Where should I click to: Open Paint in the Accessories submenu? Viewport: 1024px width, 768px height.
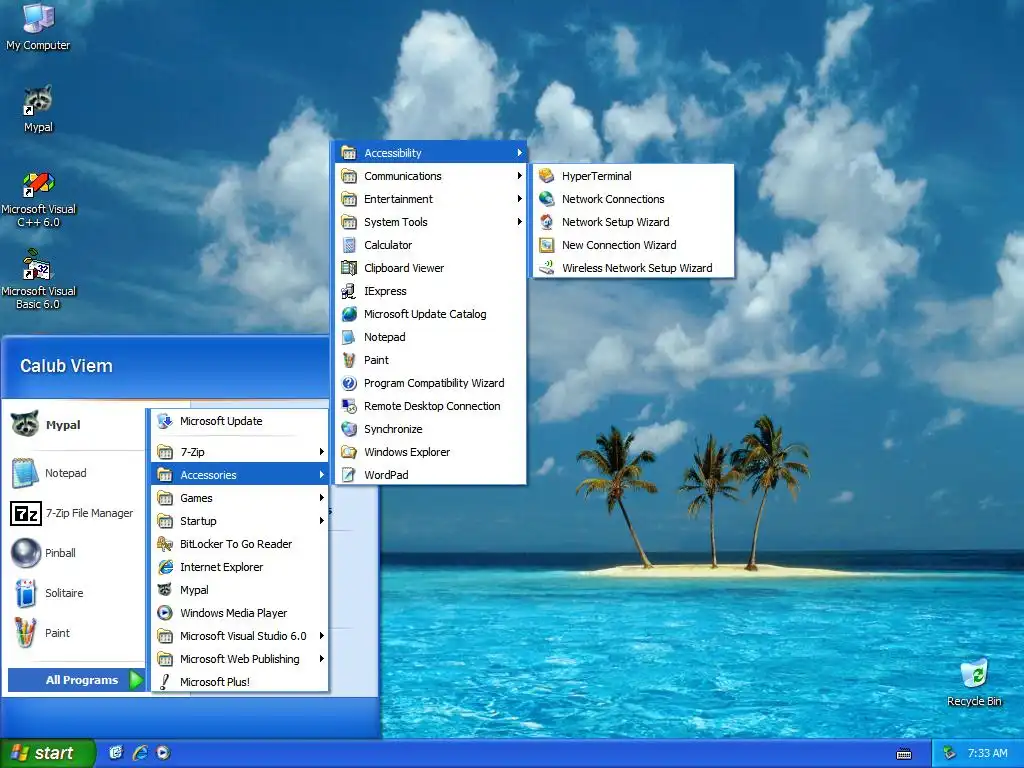click(x=430, y=360)
